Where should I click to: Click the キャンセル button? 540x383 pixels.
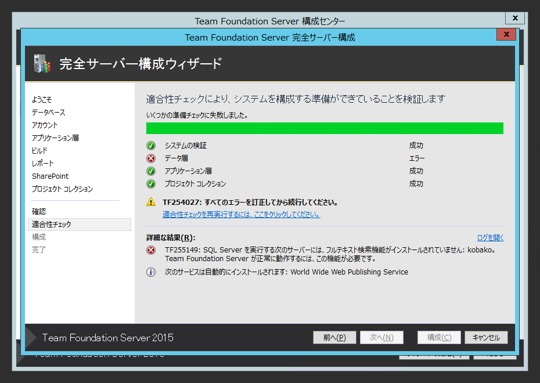[486, 338]
